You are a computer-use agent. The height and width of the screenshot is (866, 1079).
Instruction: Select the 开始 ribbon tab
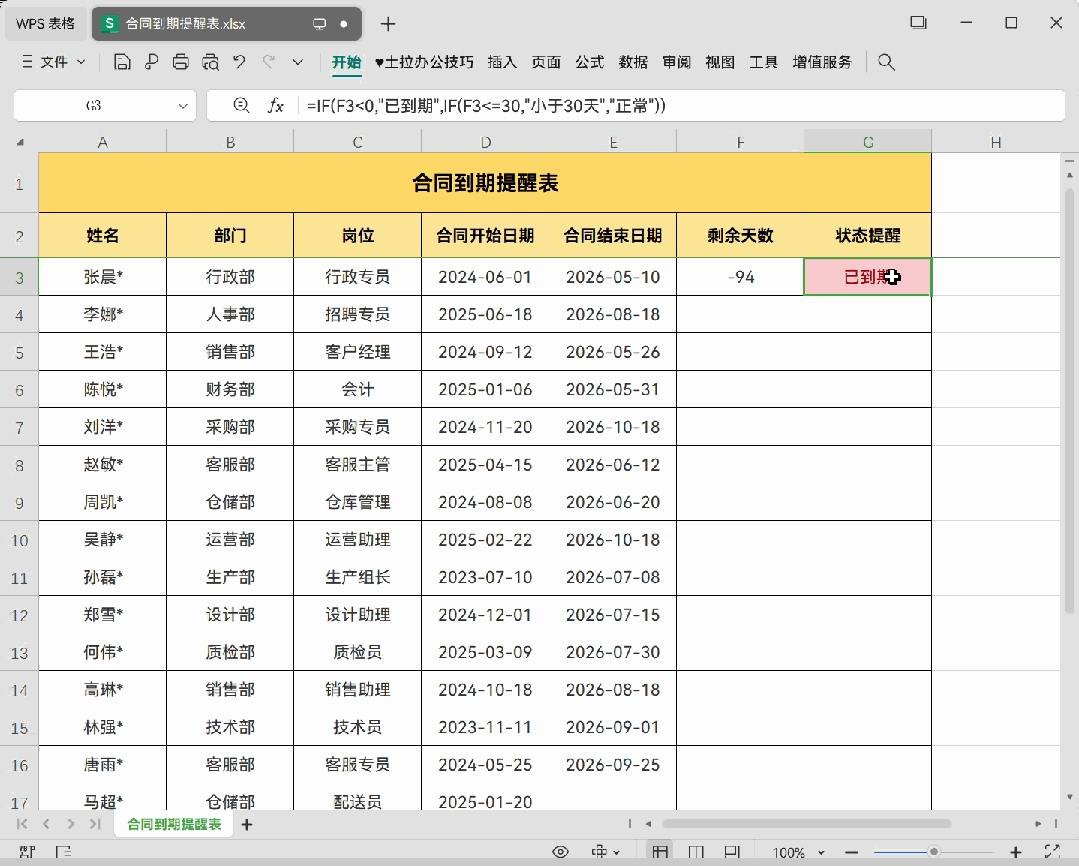(x=346, y=62)
